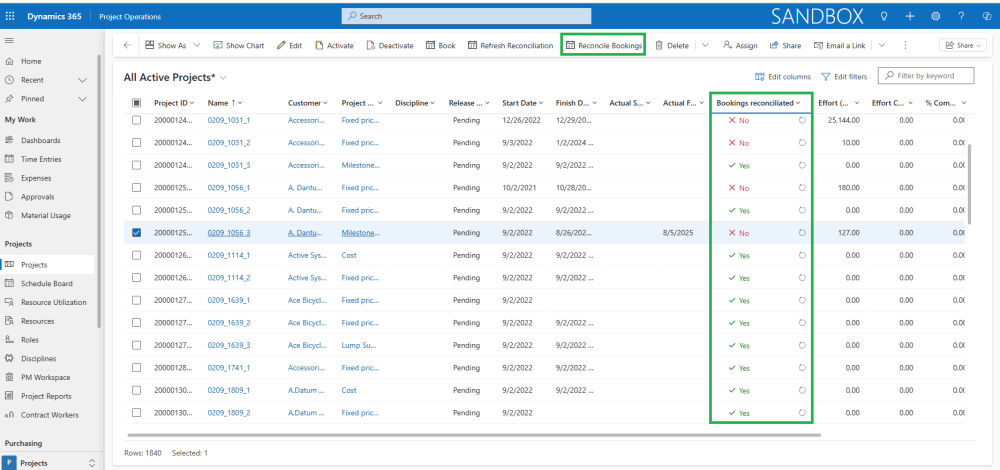Viewport: 1000px width, 470px height.
Task: Click the Delete trash command
Action: (672, 45)
